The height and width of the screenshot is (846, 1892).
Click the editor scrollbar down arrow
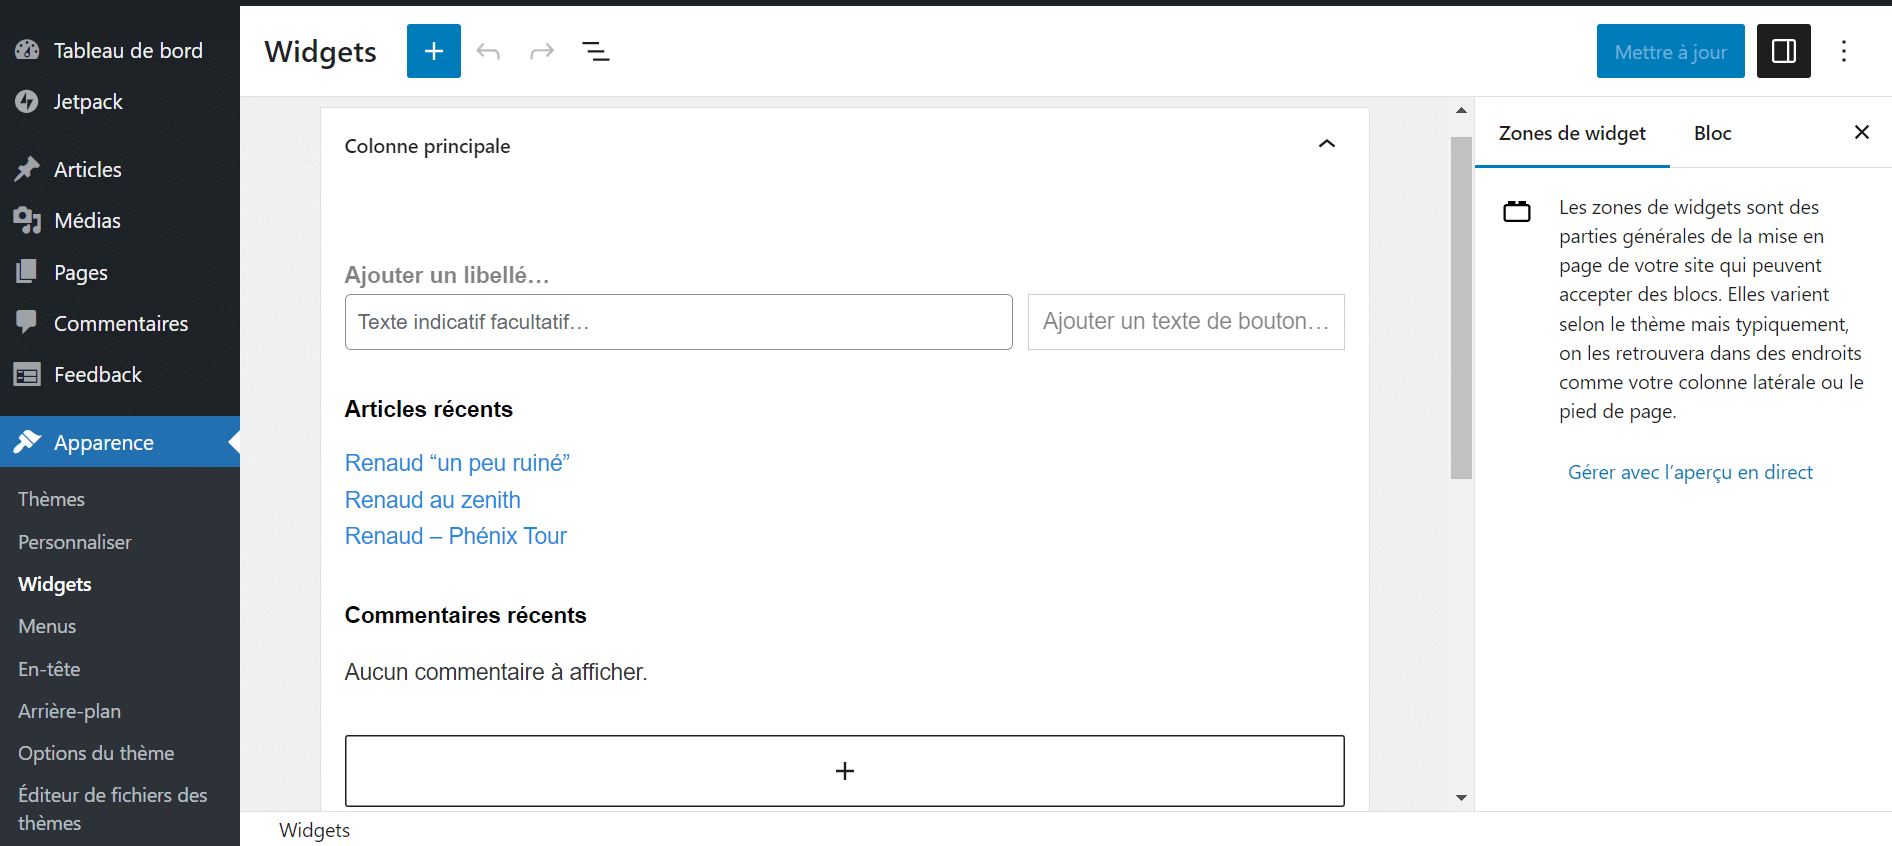[1461, 798]
